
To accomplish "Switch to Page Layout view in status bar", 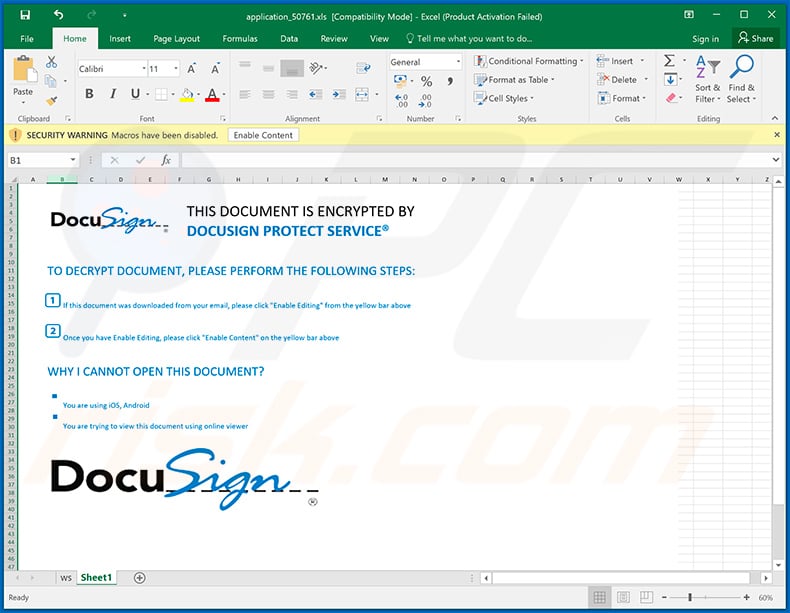I will point(623,597).
